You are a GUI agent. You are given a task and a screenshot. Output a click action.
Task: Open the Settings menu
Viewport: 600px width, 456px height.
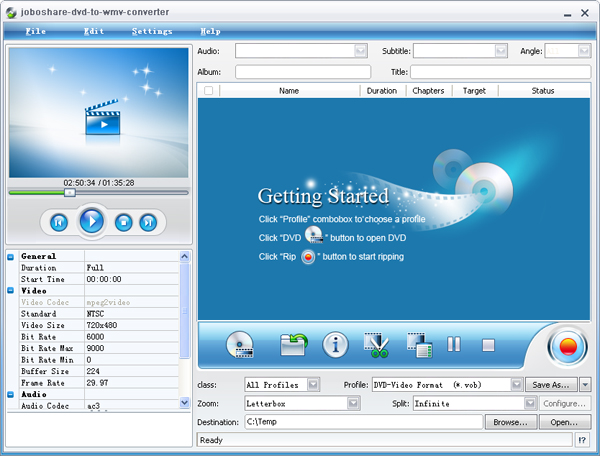click(151, 31)
